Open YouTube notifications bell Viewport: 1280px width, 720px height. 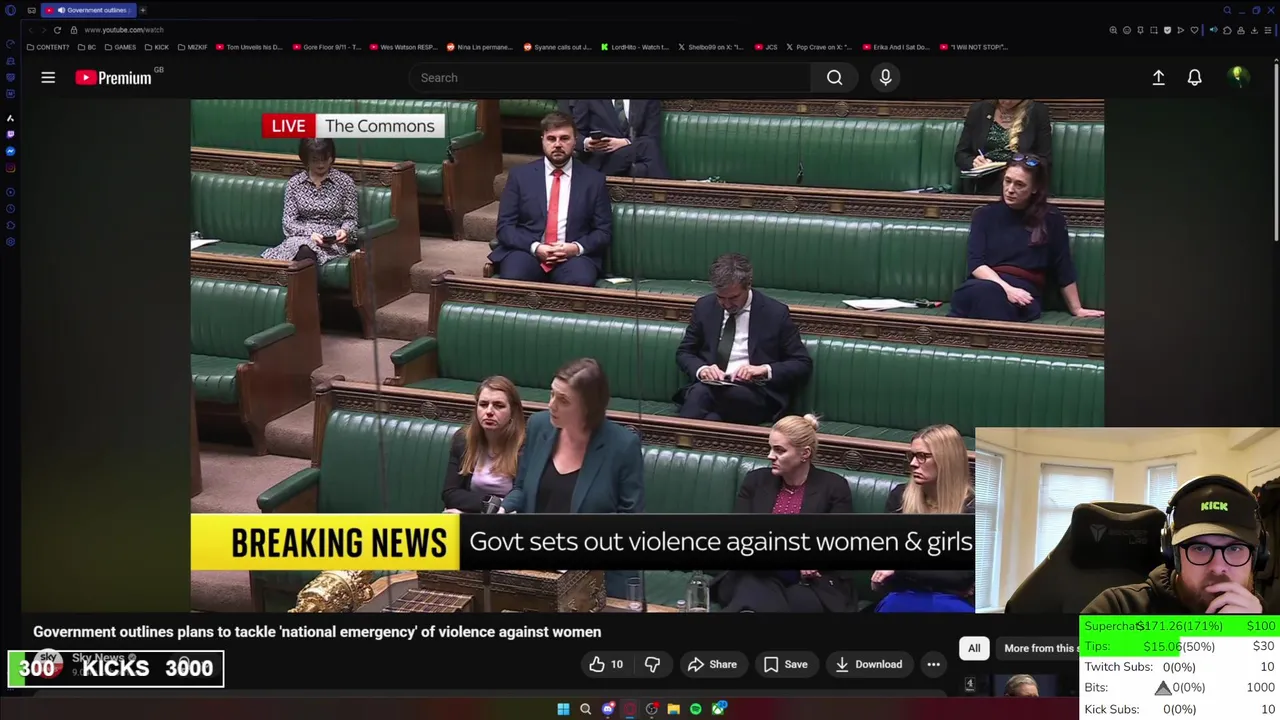pos(1194,77)
